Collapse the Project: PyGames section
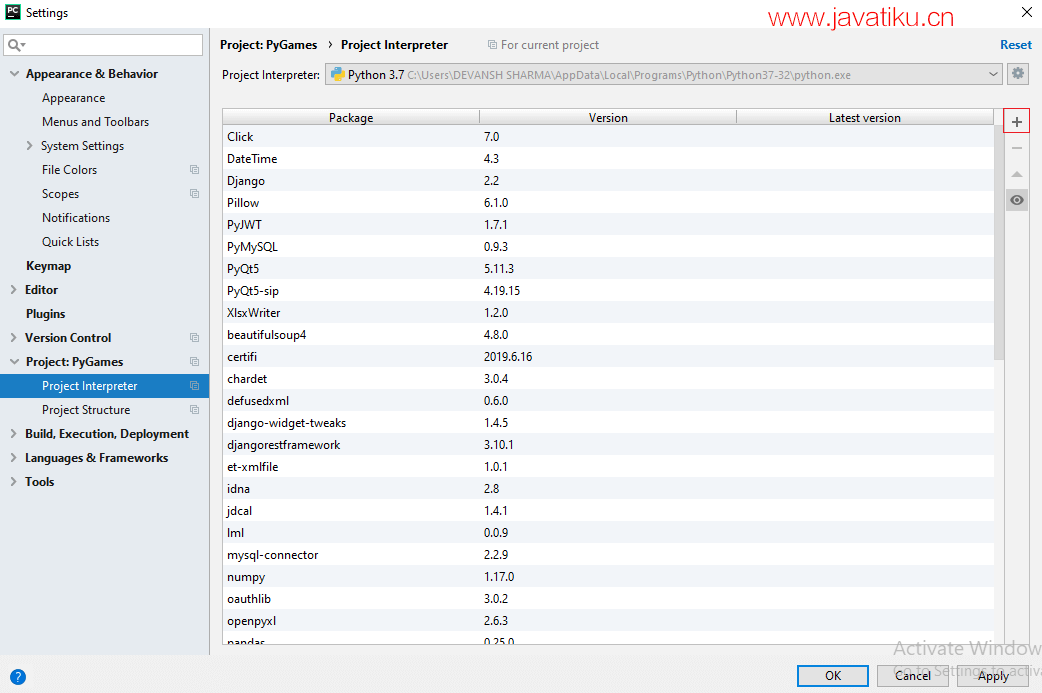The height and width of the screenshot is (693, 1042). tap(14, 361)
